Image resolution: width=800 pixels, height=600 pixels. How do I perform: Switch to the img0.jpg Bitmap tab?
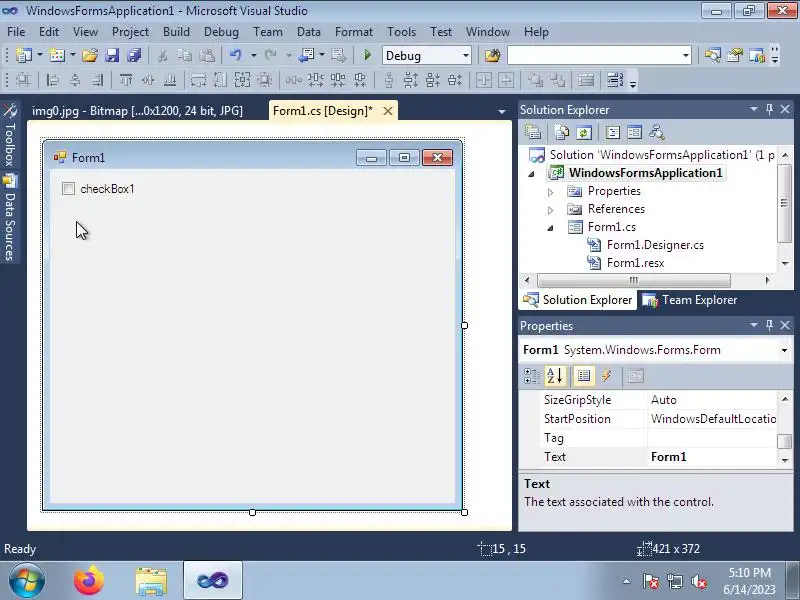[x=137, y=111]
